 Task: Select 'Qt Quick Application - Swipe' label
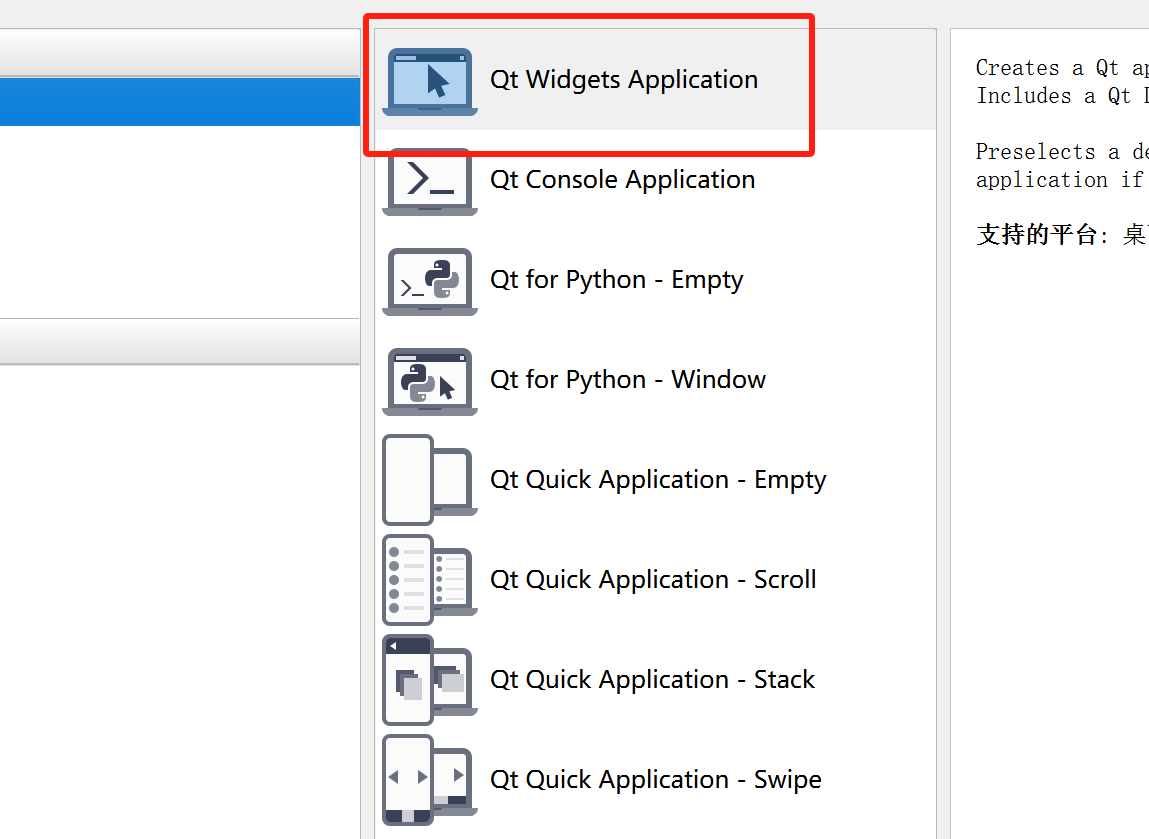[x=656, y=780]
